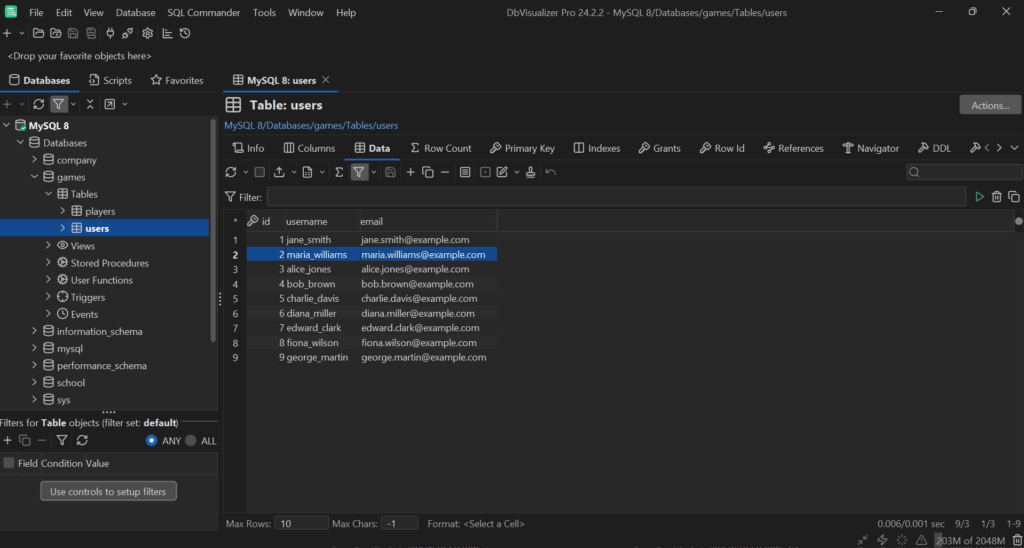The width and height of the screenshot is (1024, 548).
Task: Click the Connect plug icon
Action: [110, 33]
